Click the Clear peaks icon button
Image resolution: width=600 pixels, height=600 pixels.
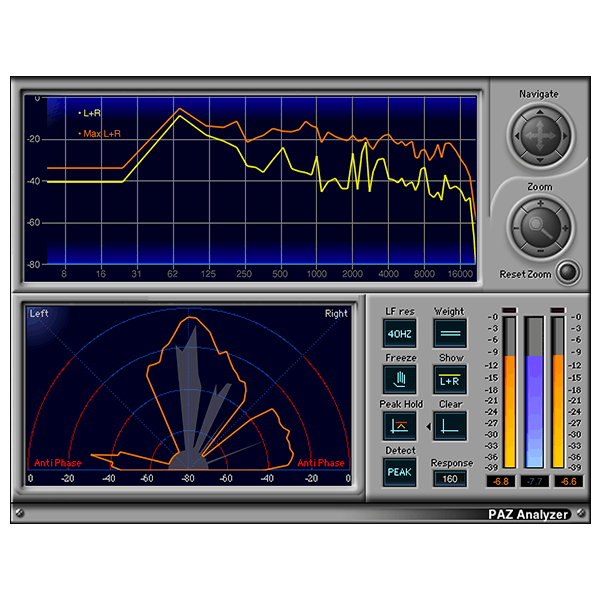coord(450,426)
